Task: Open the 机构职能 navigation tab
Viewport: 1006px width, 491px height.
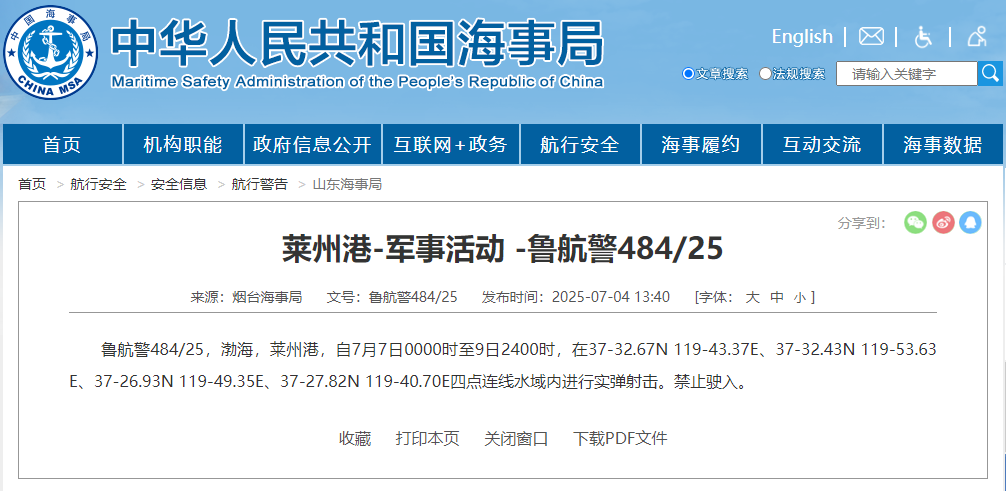Action: [x=183, y=144]
